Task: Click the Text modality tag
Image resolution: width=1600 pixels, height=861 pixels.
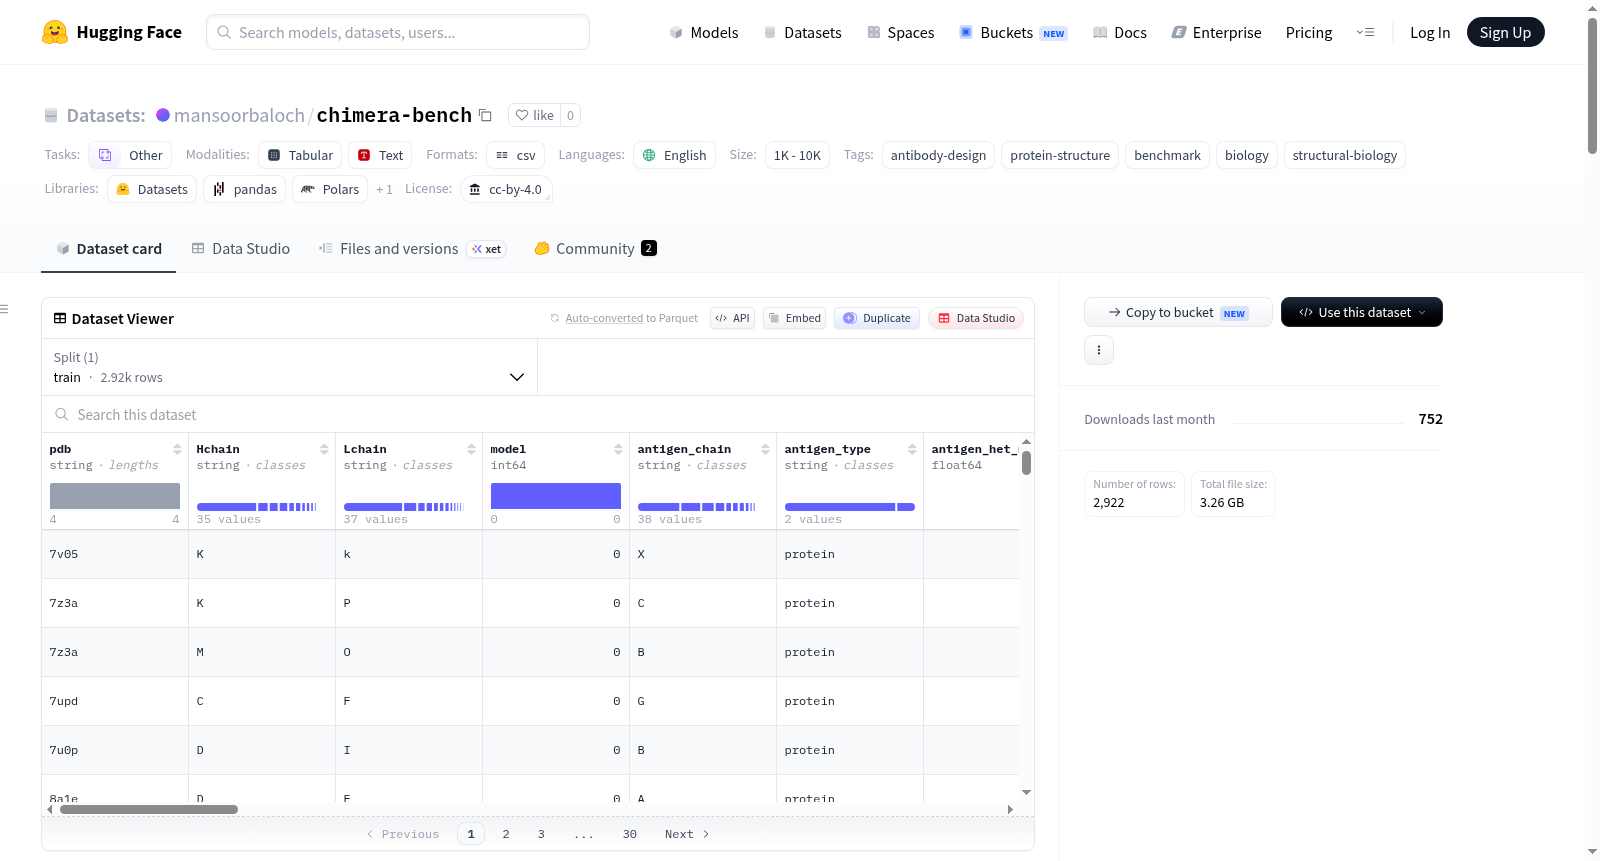Action: click(380, 155)
